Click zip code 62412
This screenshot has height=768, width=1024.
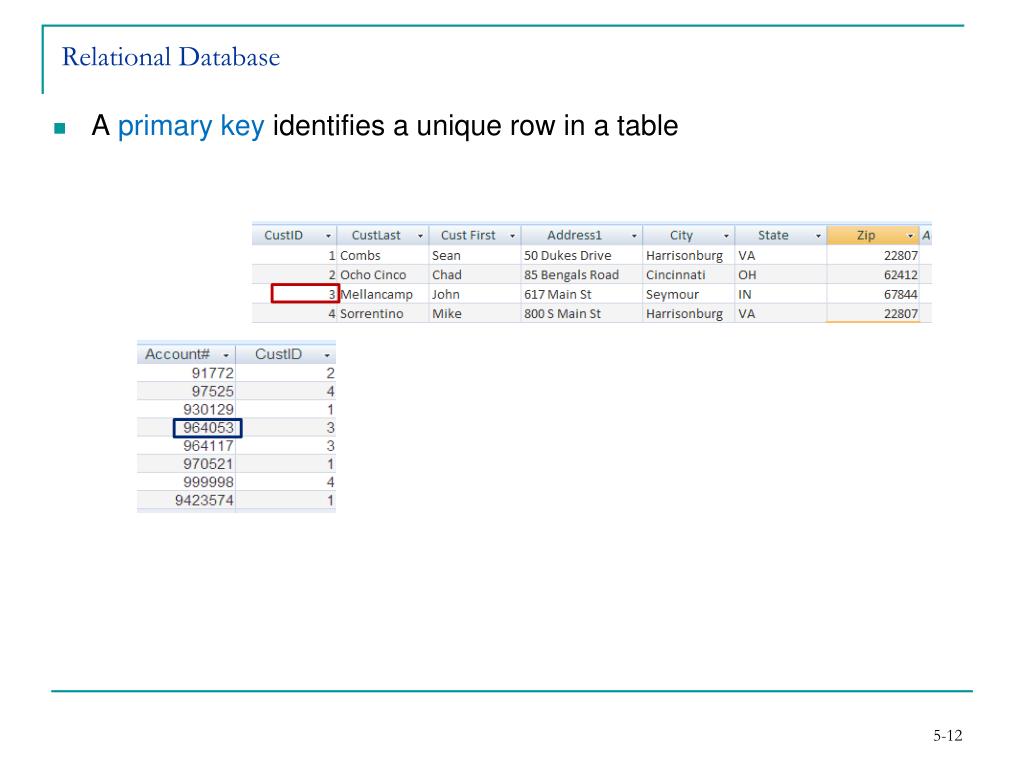873,275
